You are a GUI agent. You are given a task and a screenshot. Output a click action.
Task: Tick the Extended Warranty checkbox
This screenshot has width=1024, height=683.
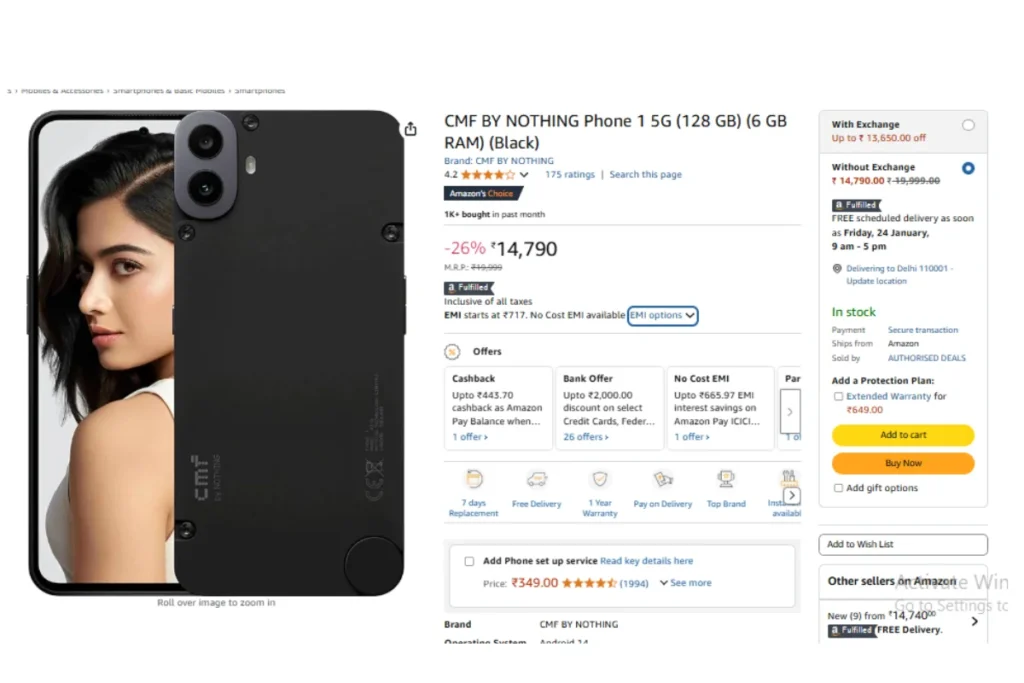[x=838, y=396]
